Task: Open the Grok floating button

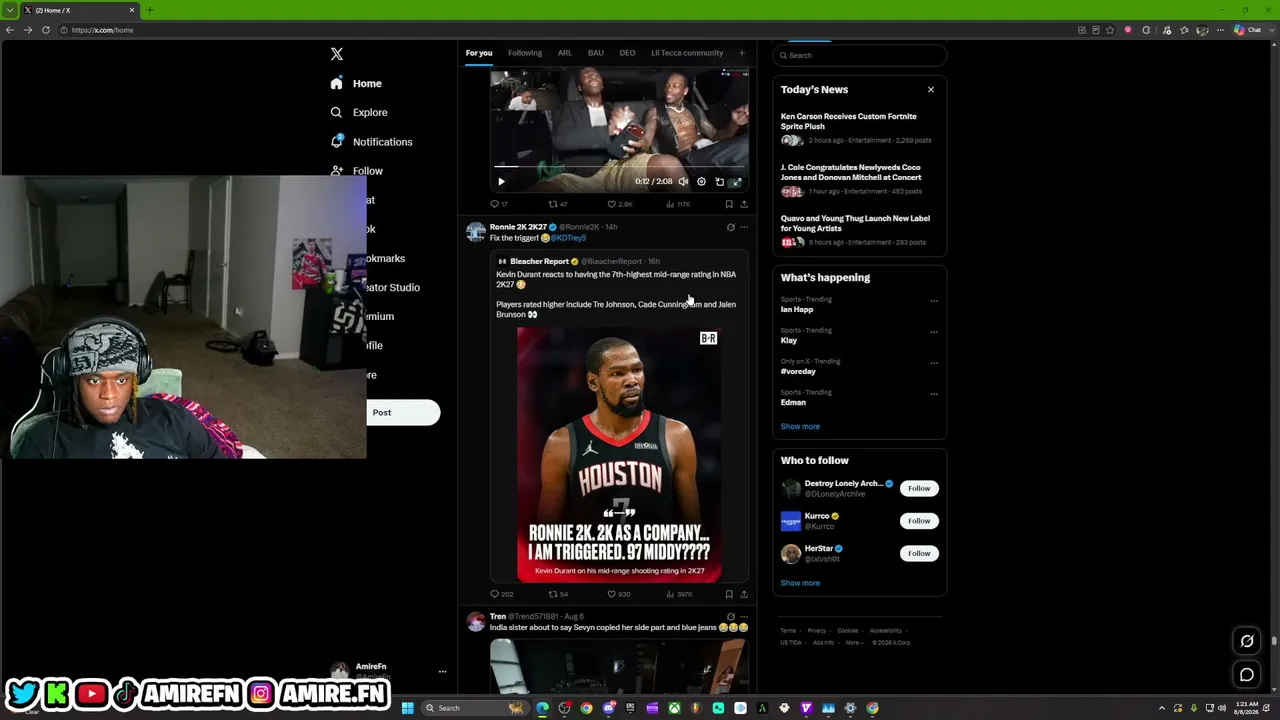Action: [x=1247, y=641]
